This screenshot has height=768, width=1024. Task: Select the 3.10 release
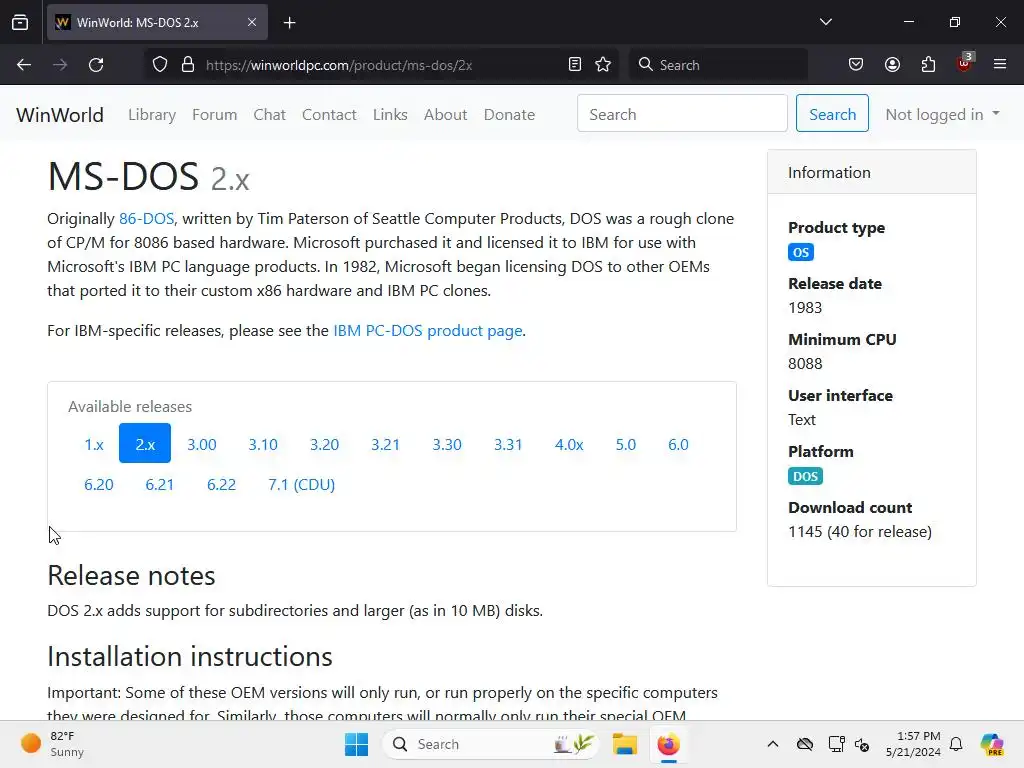coord(263,444)
